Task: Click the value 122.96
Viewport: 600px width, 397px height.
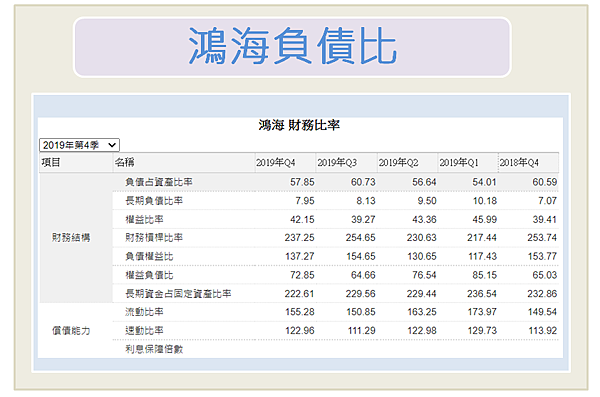Action: [x=300, y=331]
